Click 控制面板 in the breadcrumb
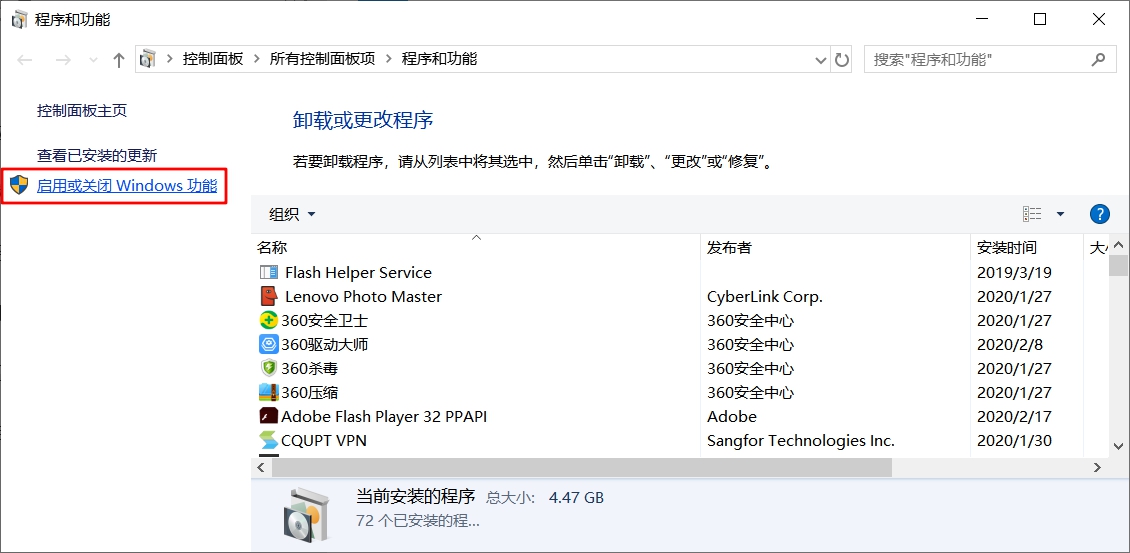This screenshot has height=553, width=1130. (x=213, y=59)
